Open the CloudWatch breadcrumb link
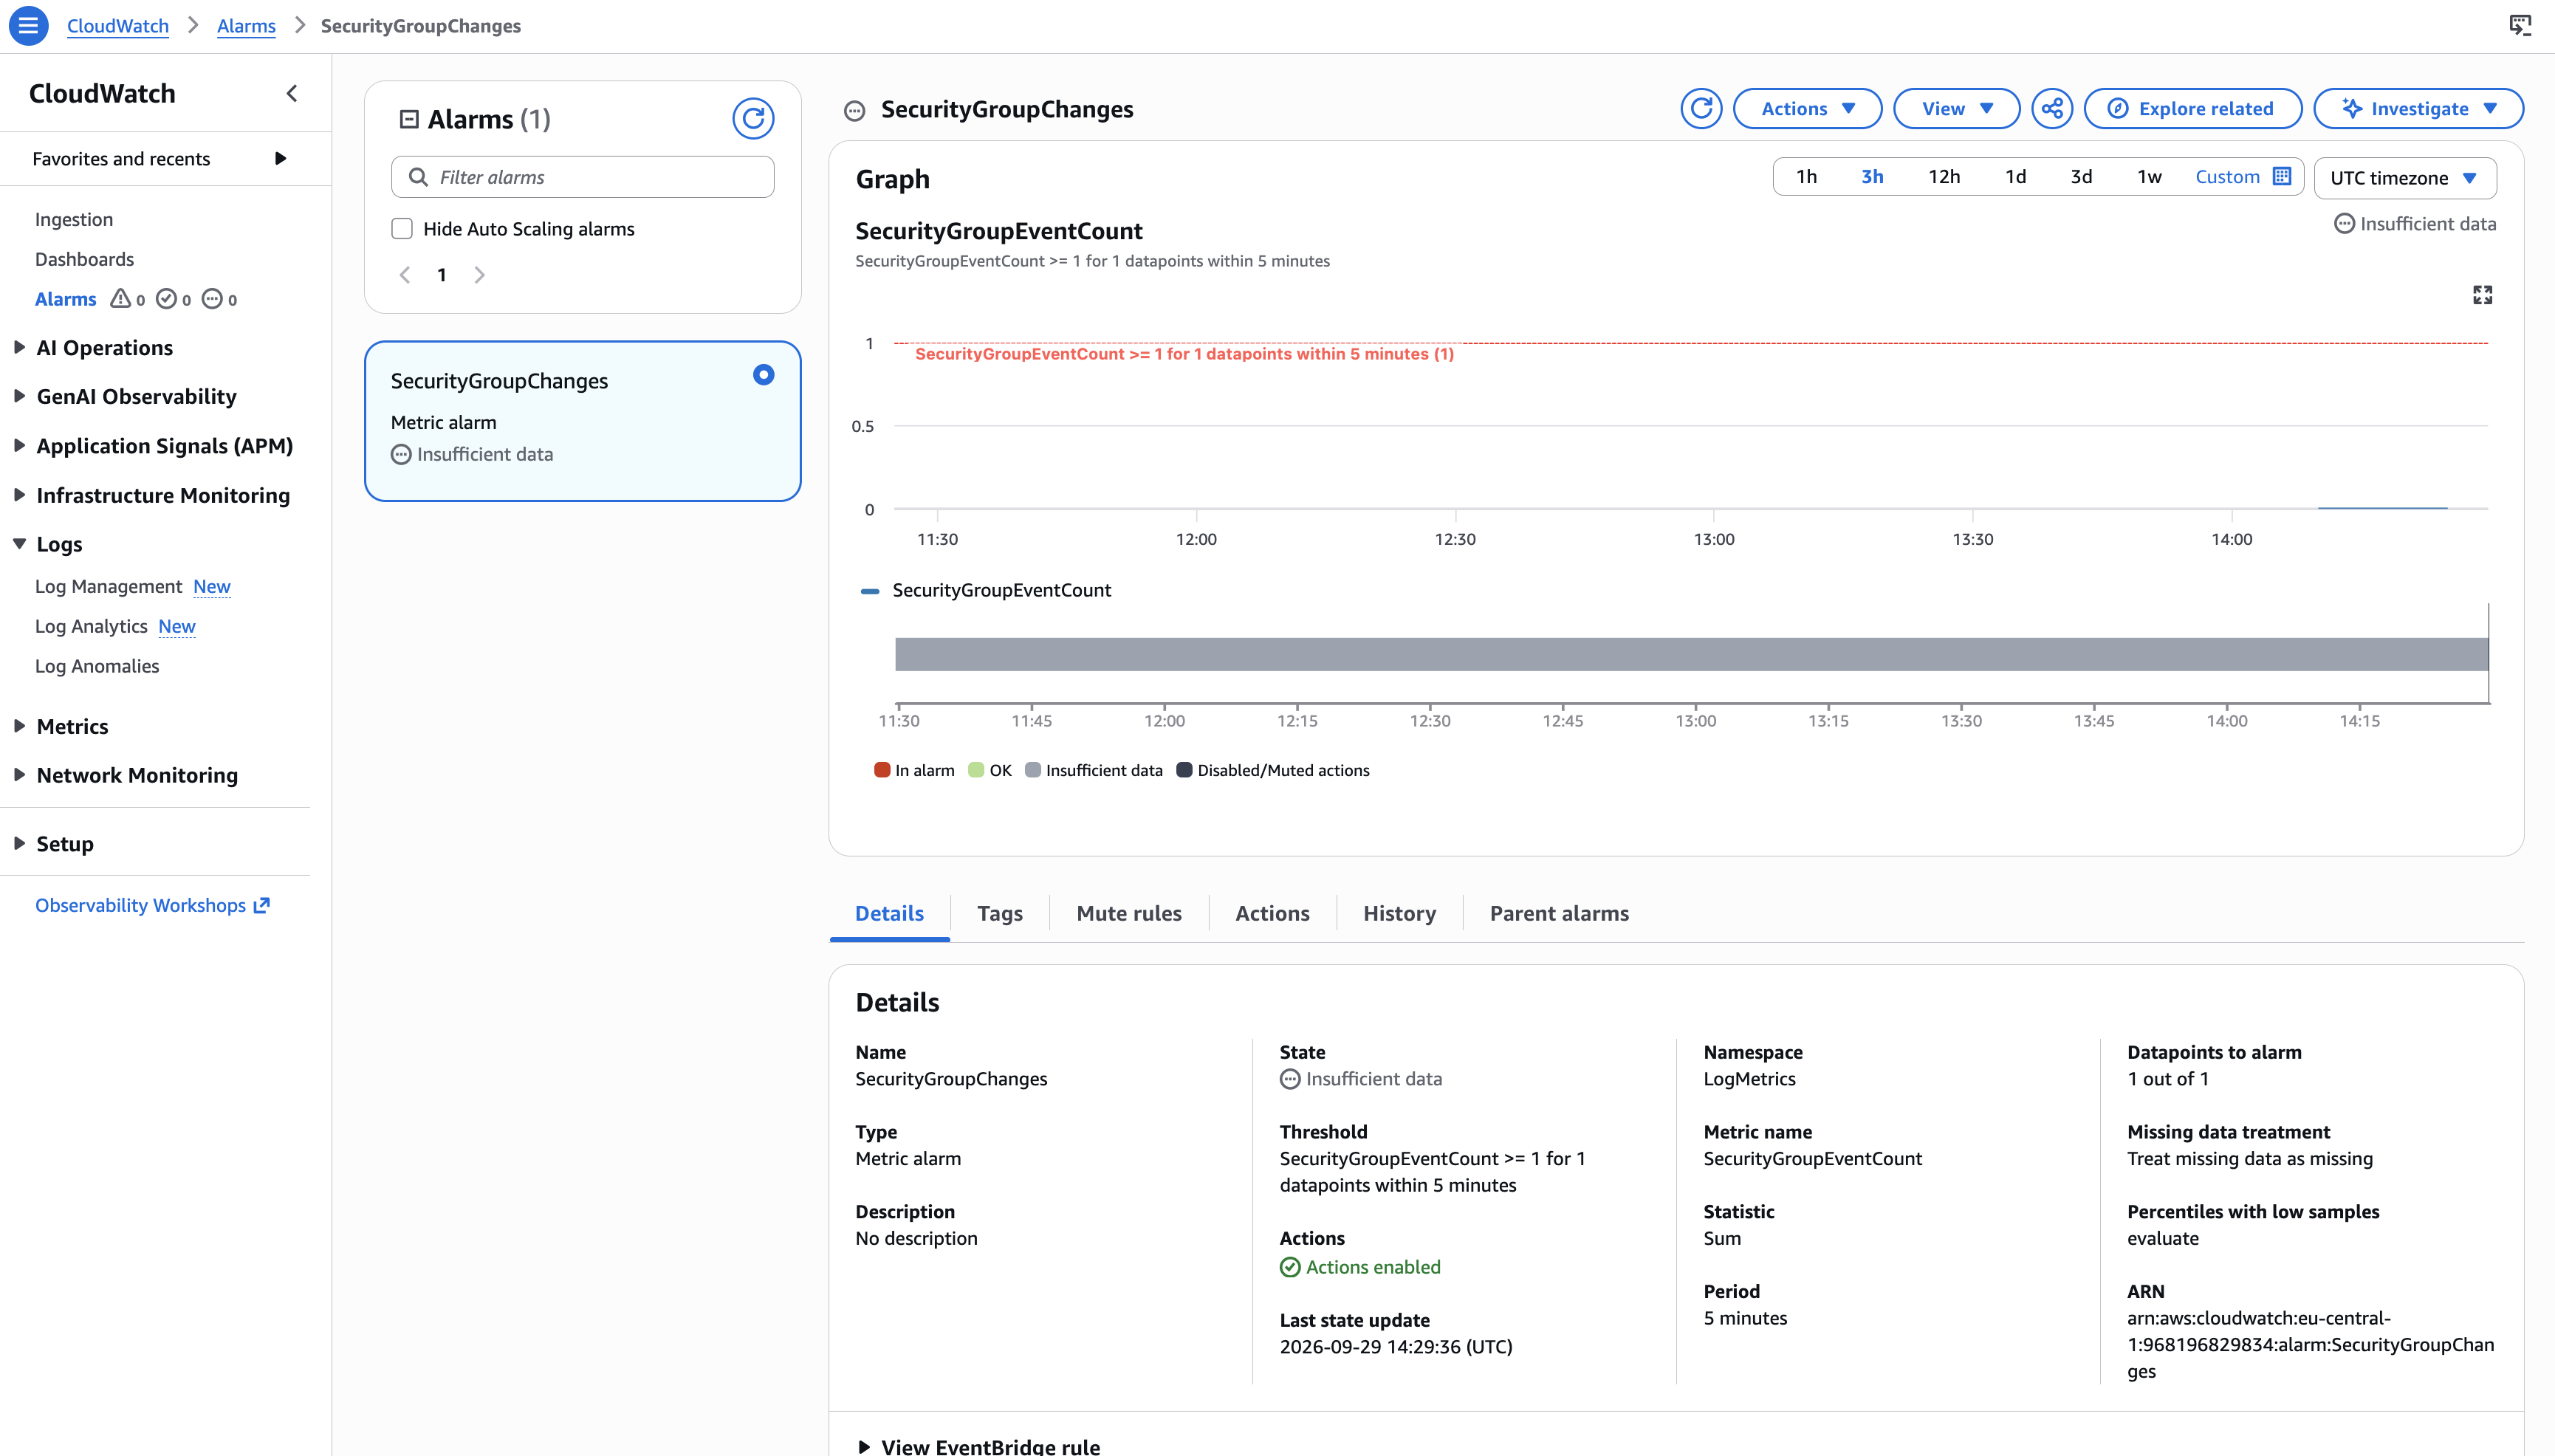Viewport: 2555px width, 1456px height. click(118, 26)
